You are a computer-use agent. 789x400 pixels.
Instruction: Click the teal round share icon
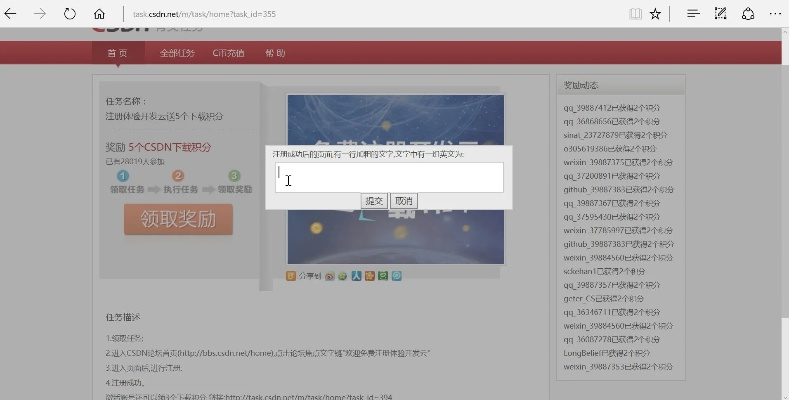tap(397, 276)
